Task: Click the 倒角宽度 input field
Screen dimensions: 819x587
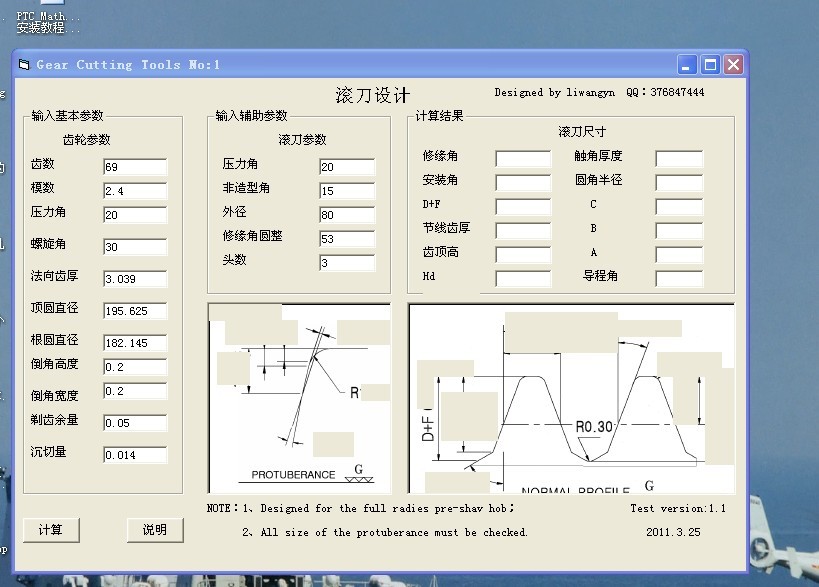Action: coord(135,391)
